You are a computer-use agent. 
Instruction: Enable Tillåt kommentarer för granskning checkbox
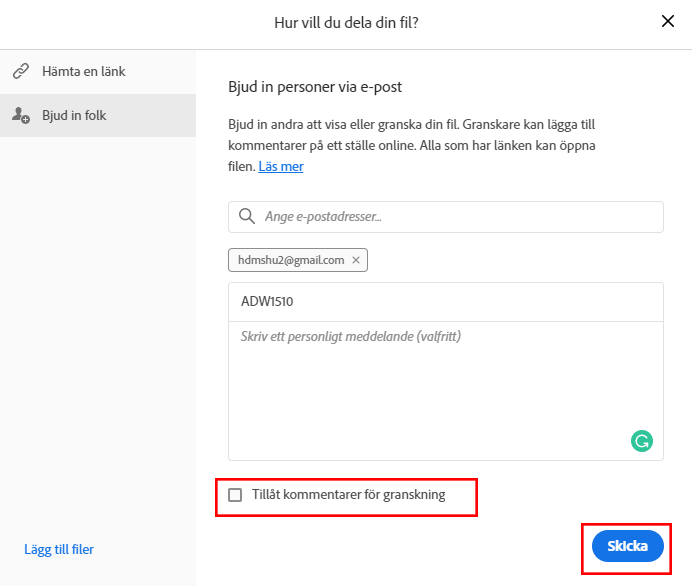(235, 494)
